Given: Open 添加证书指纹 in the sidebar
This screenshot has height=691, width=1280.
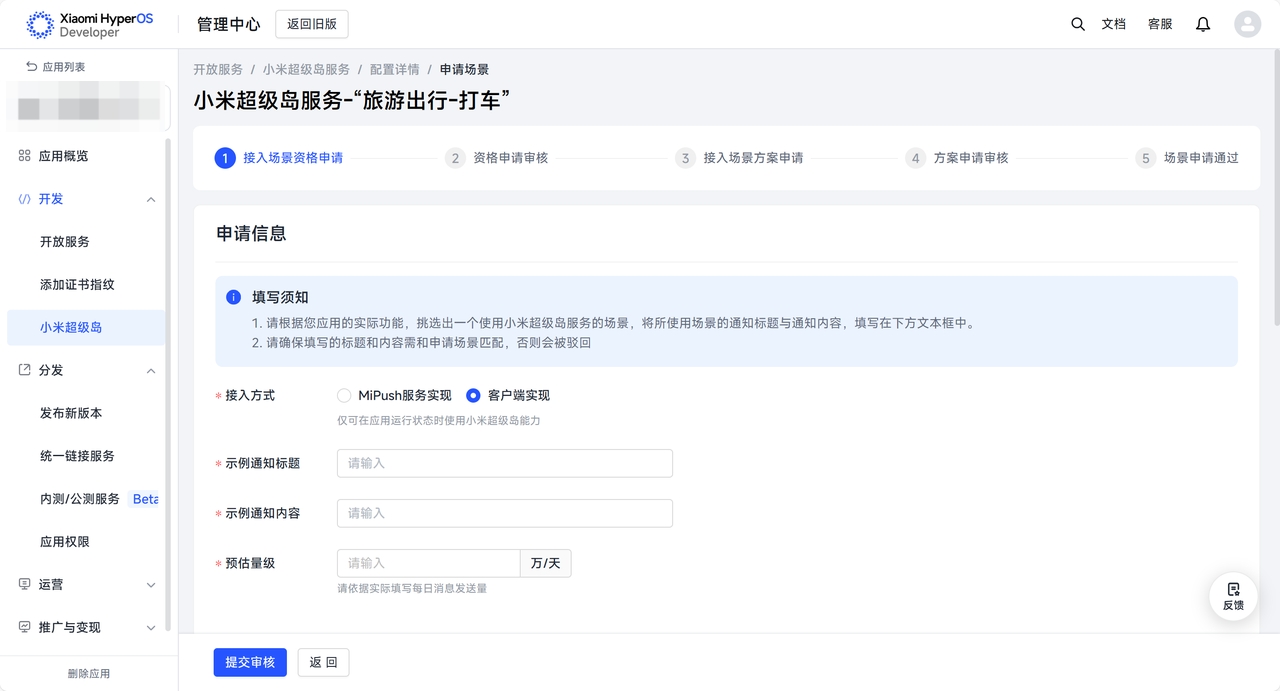Looking at the screenshot, I should tap(77, 285).
